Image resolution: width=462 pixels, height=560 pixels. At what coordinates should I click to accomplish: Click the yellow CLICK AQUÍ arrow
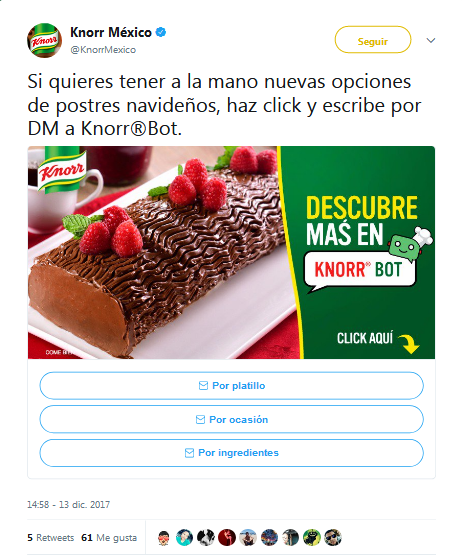point(409,343)
